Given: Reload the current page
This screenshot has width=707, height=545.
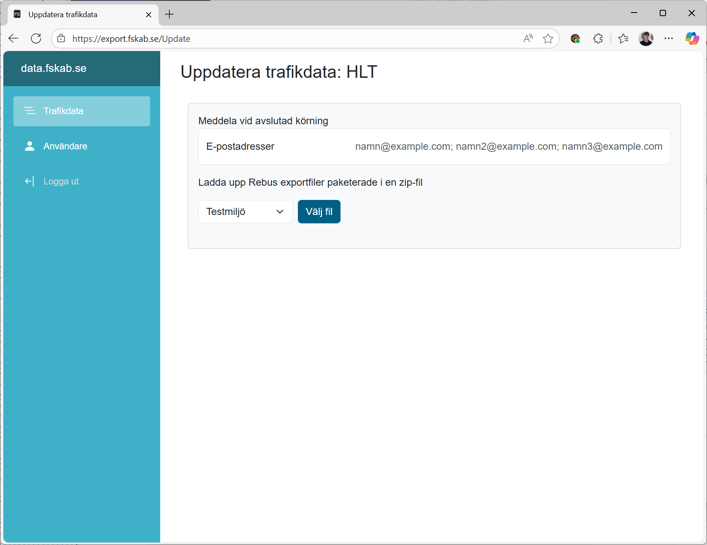Looking at the screenshot, I should 36,39.
